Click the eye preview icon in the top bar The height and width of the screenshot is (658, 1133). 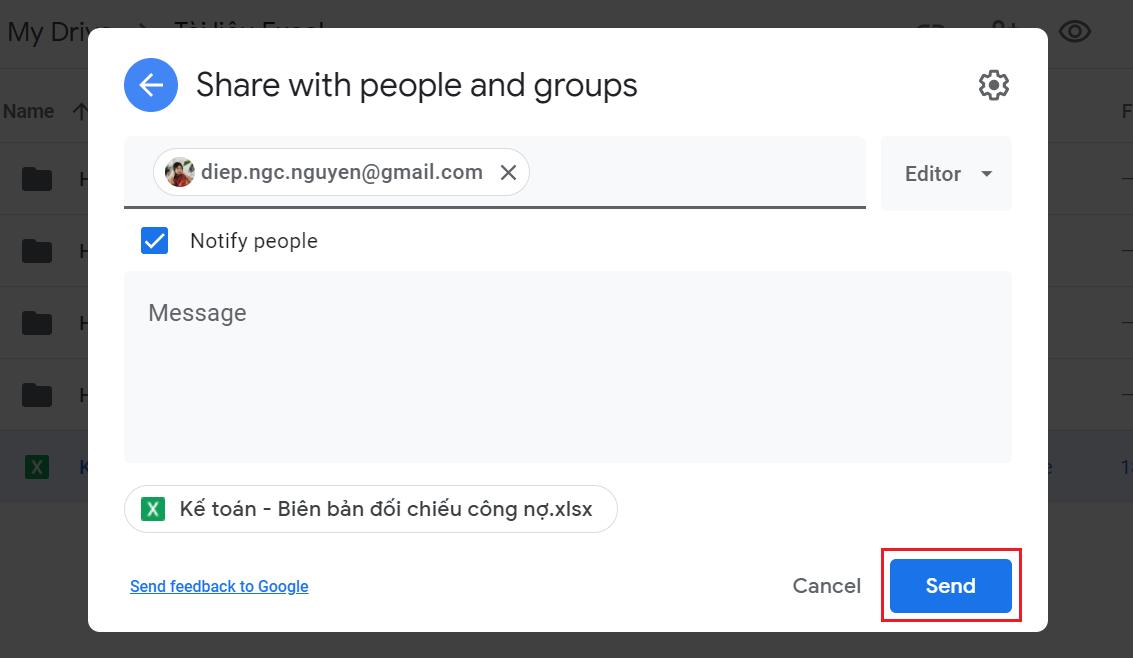tap(1074, 31)
